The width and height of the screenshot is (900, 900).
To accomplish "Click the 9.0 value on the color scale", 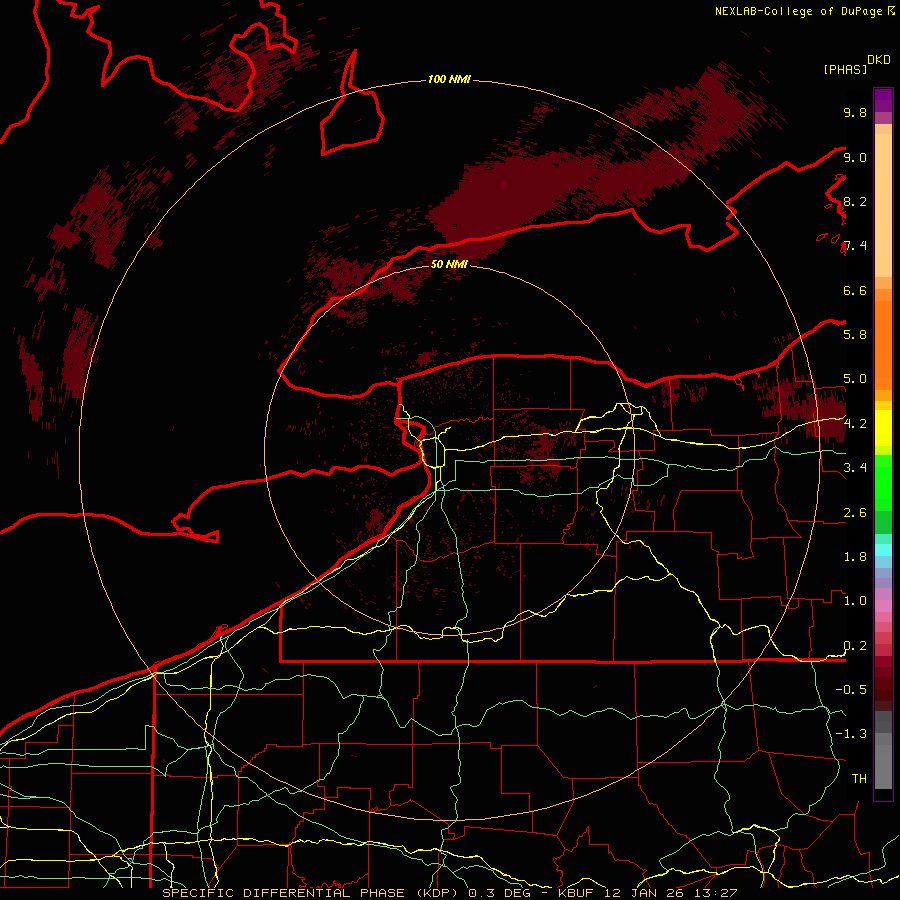I will click(855, 157).
